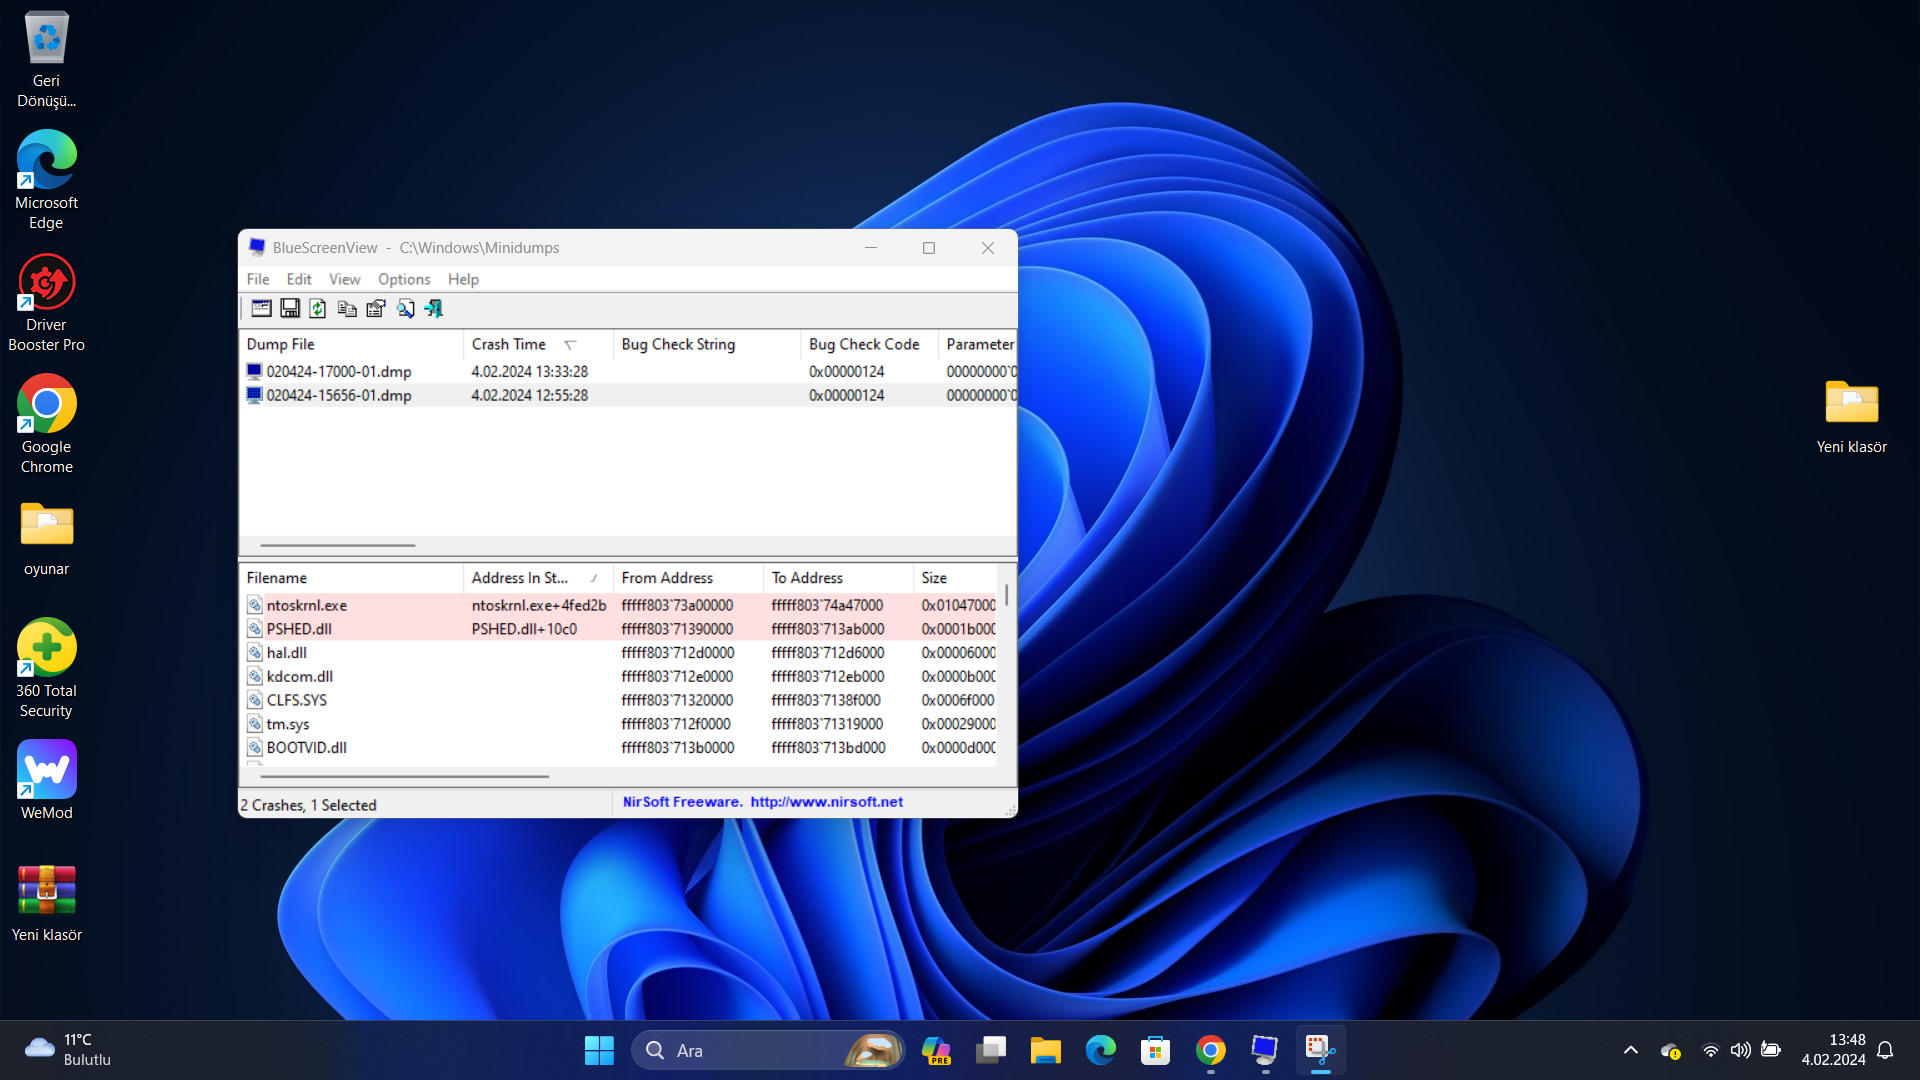Select the 020424-17000-01.dmp dump file row

click(x=339, y=371)
